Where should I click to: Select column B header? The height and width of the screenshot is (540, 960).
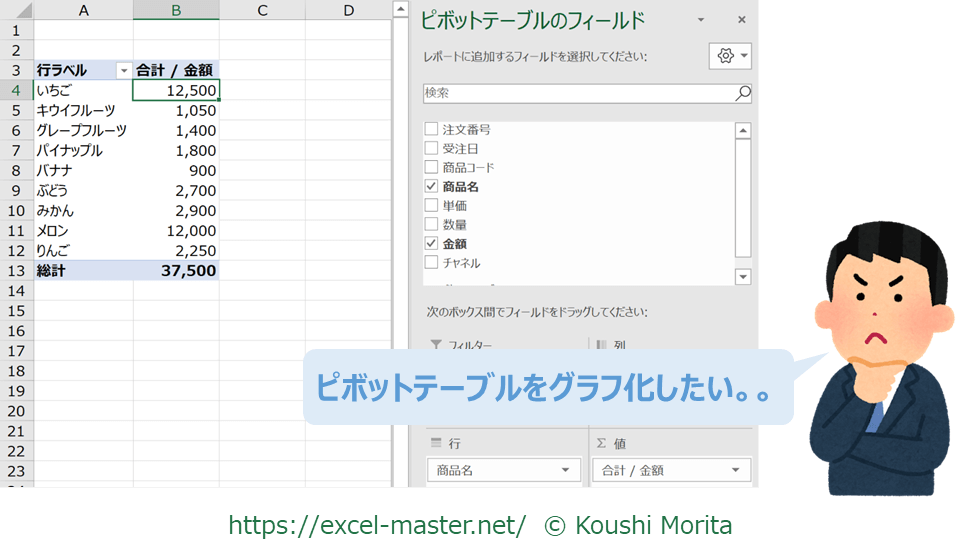coord(176,10)
